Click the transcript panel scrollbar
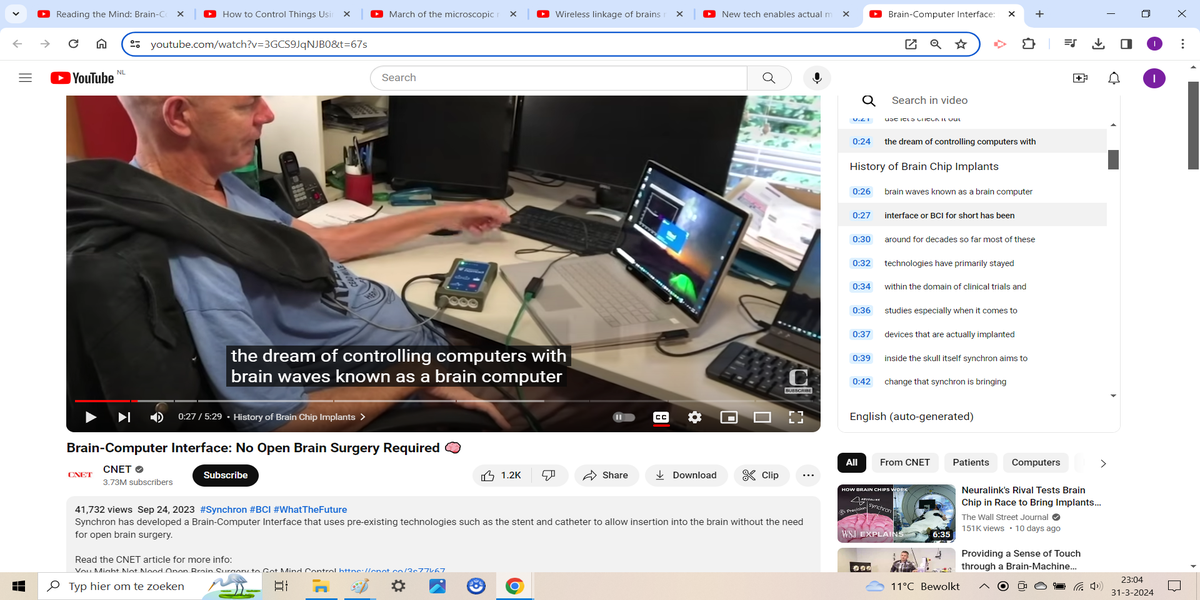The height and width of the screenshot is (600, 1200). (1113, 160)
